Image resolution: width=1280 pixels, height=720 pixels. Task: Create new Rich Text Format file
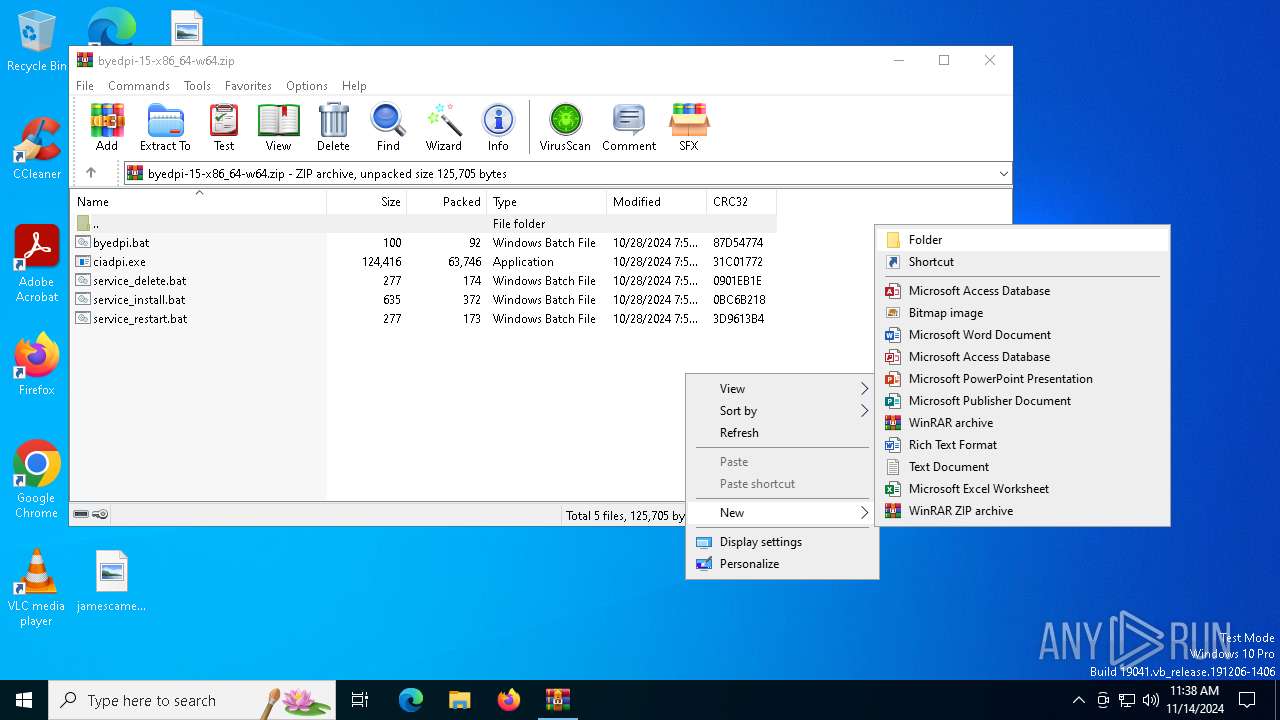click(x=1022, y=445)
